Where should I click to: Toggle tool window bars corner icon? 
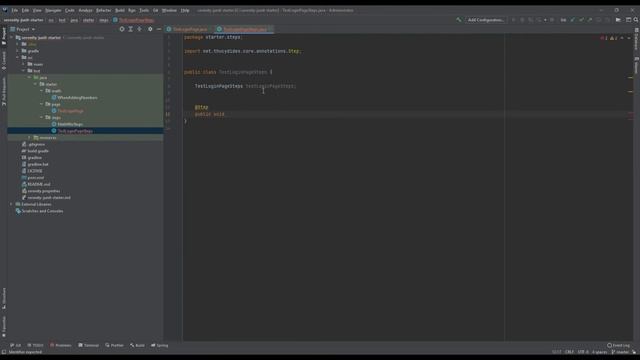coord(4,352)
